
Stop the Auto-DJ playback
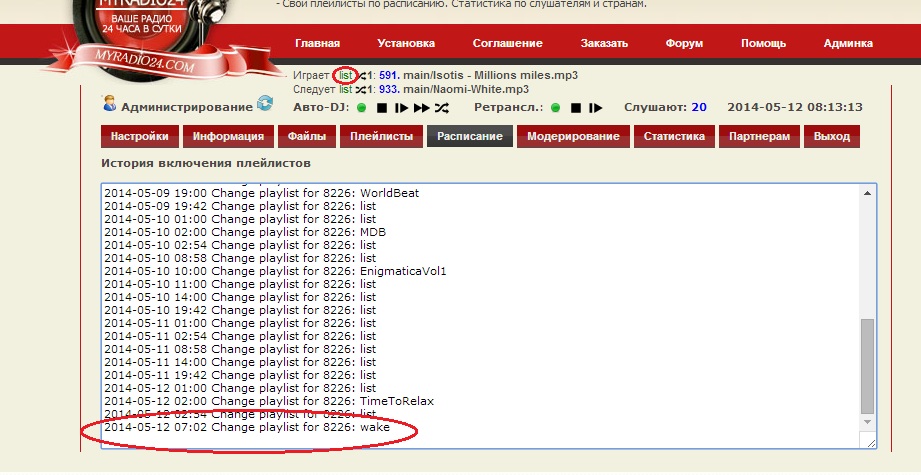coord(382,107)
